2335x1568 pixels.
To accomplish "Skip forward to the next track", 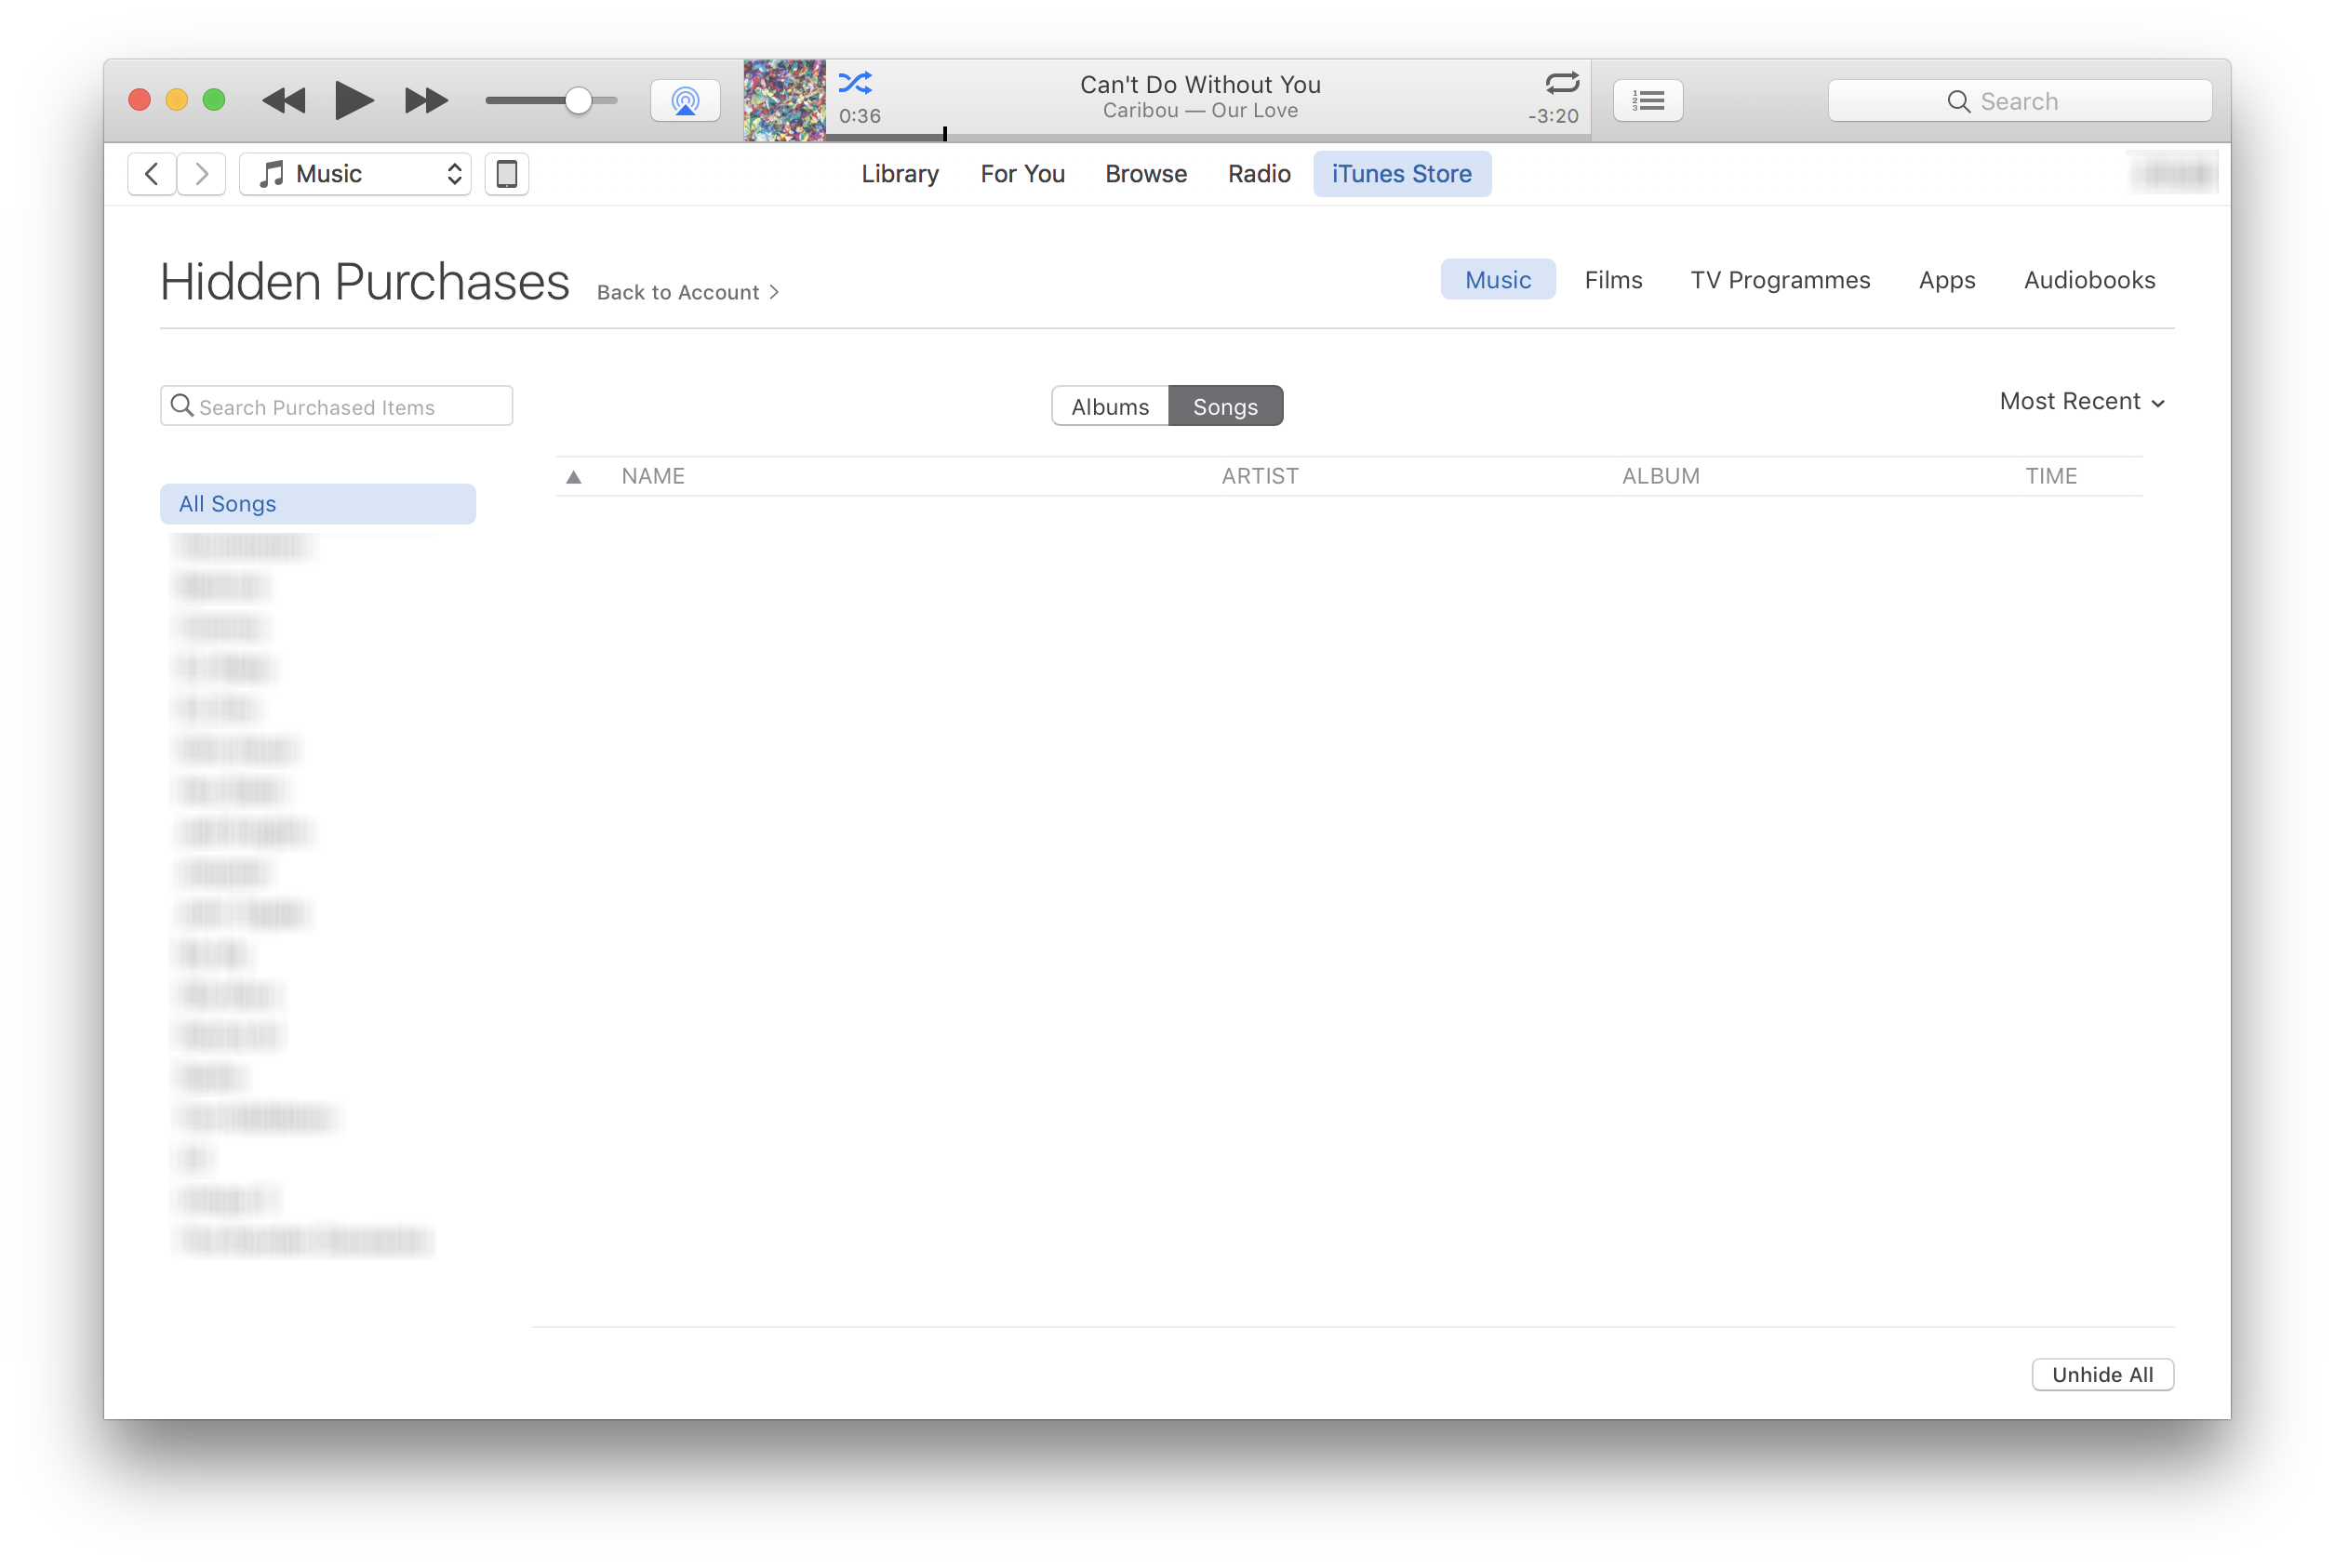I will [x=426, y=100].
